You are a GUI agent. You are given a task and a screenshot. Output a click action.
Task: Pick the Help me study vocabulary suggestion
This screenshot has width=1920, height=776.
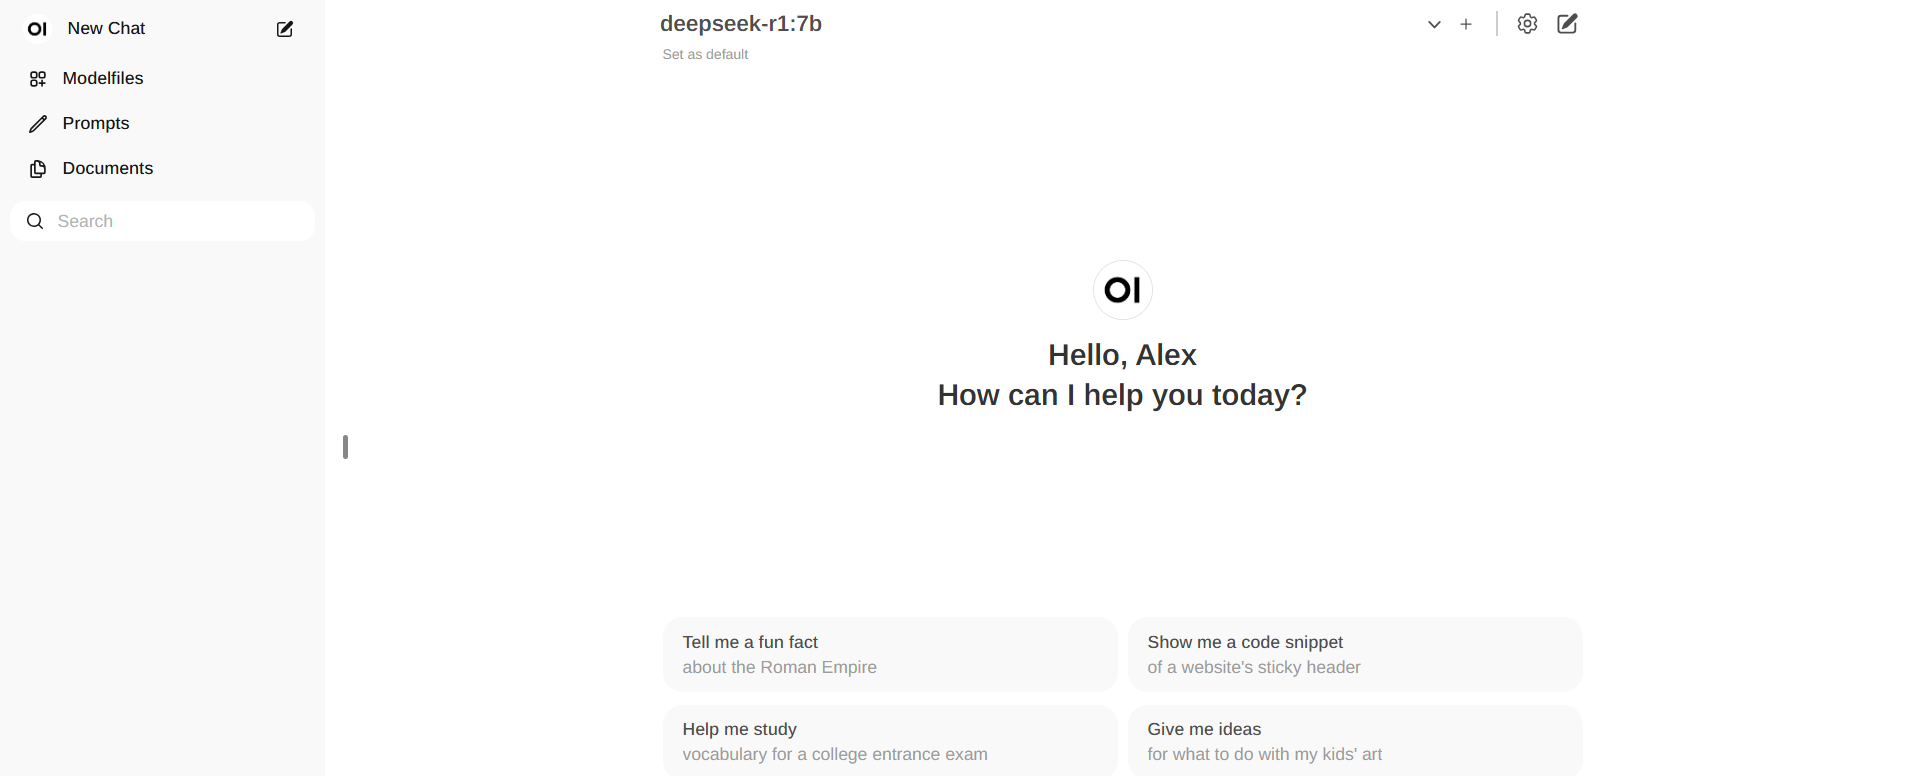(x=890, y=741)
